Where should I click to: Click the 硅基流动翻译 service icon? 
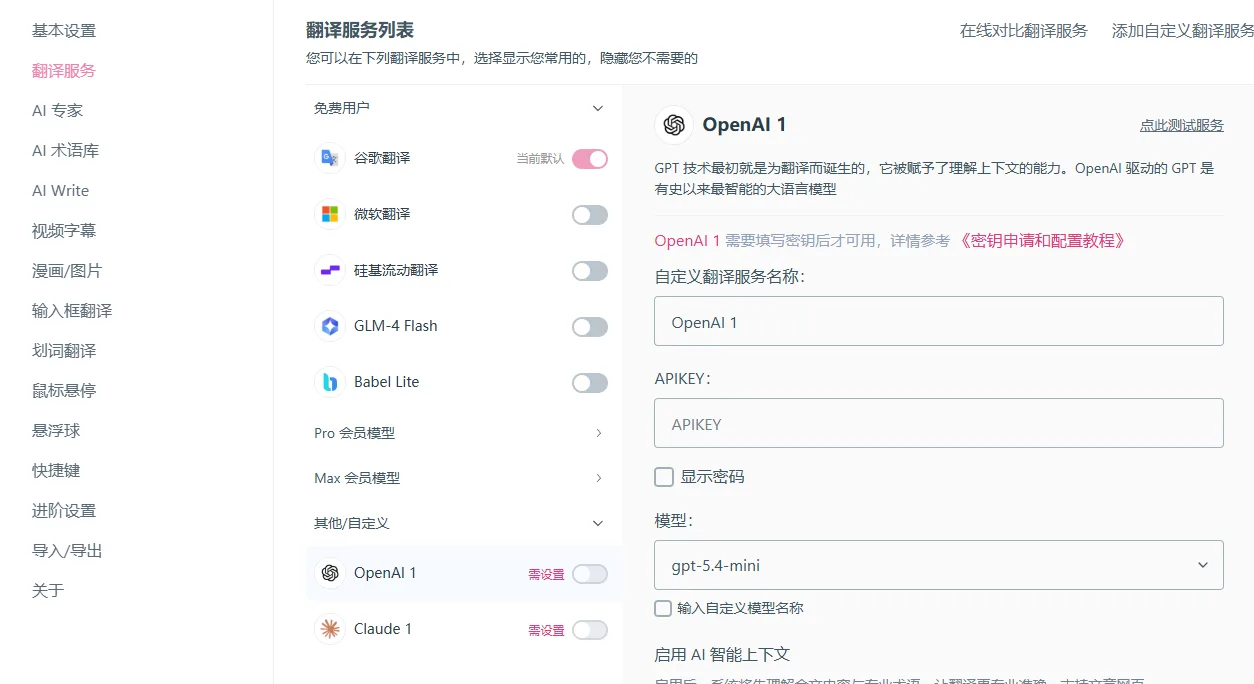coord(329,270)
